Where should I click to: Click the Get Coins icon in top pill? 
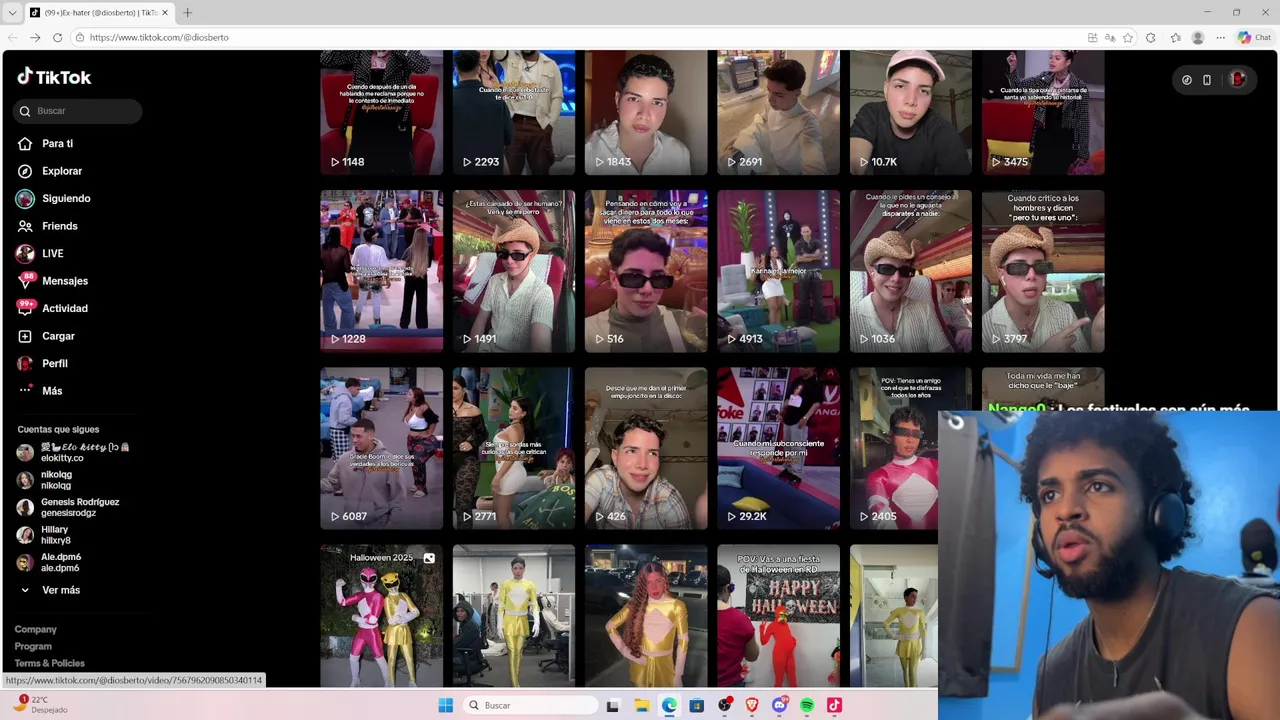pyautogui.click(x=1187, y=80)
